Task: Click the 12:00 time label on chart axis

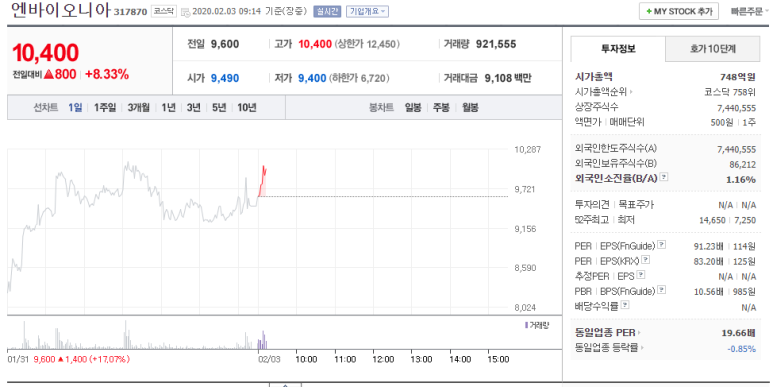Action: [383, 359]
